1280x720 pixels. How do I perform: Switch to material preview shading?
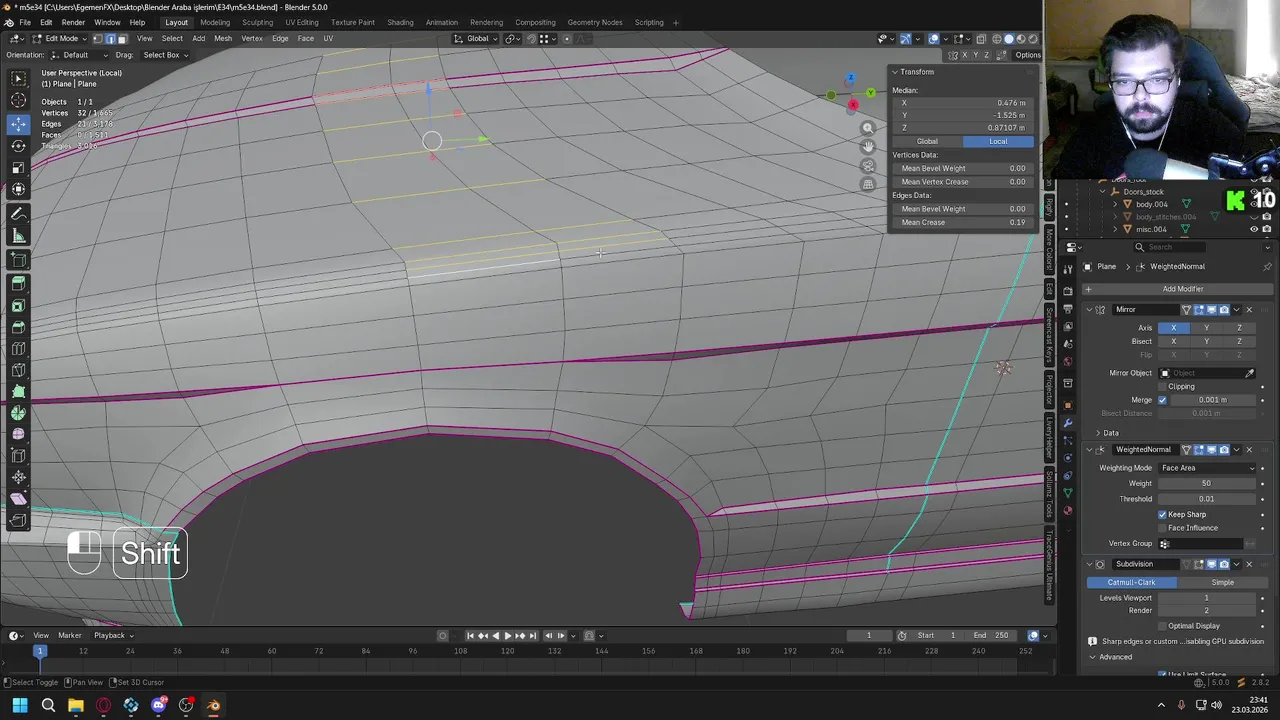click(x=1021, y=39)
